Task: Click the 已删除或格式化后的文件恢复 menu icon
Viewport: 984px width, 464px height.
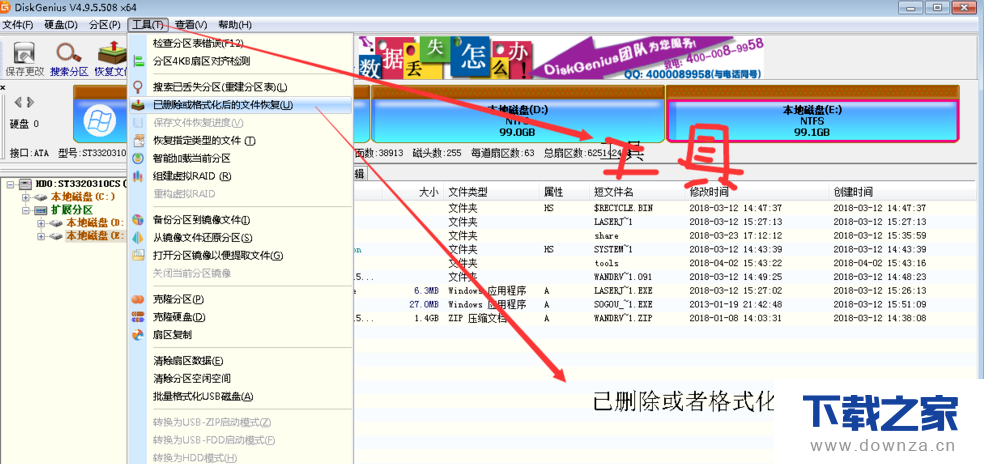Action: coord(139,105)
